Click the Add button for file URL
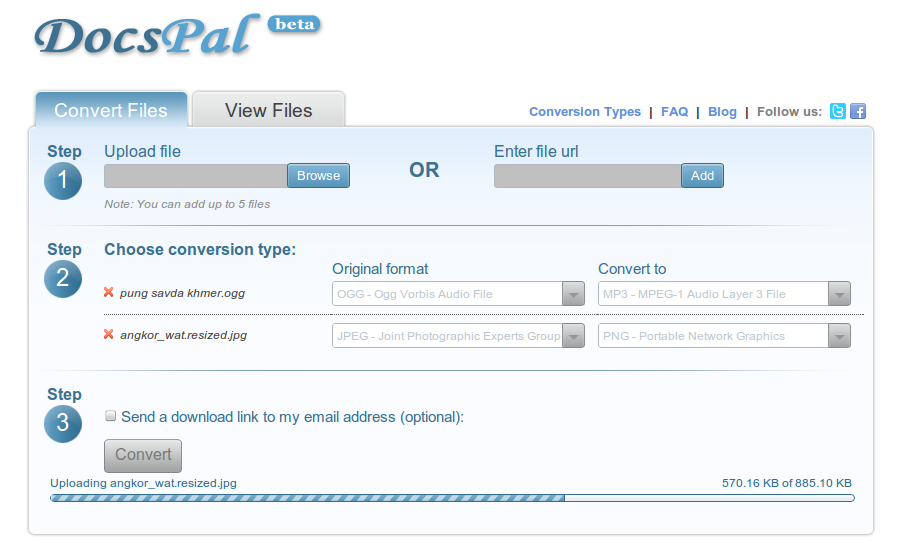The image size is (901, 543). tap(702, 176)
